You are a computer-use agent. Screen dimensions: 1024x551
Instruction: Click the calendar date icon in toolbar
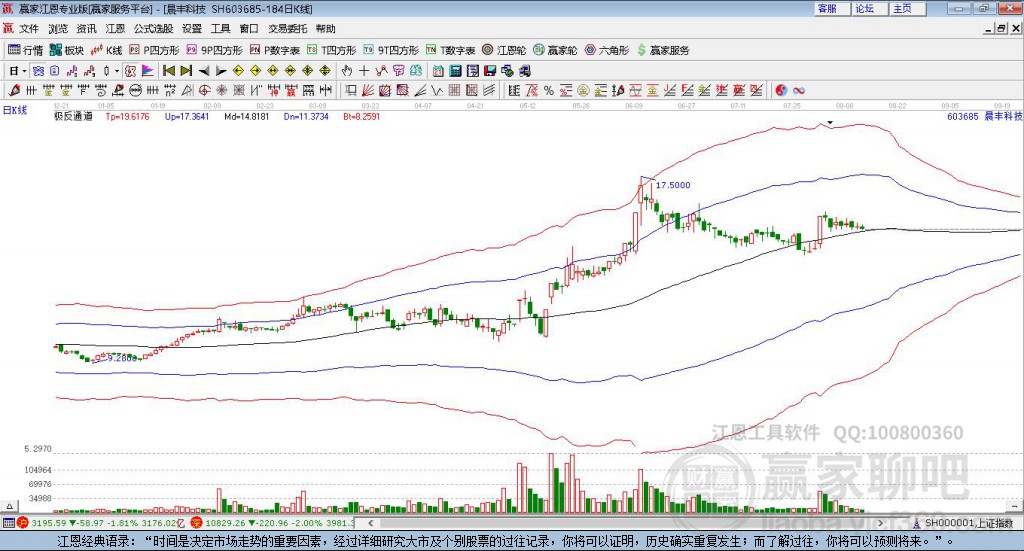coord(438,71)
